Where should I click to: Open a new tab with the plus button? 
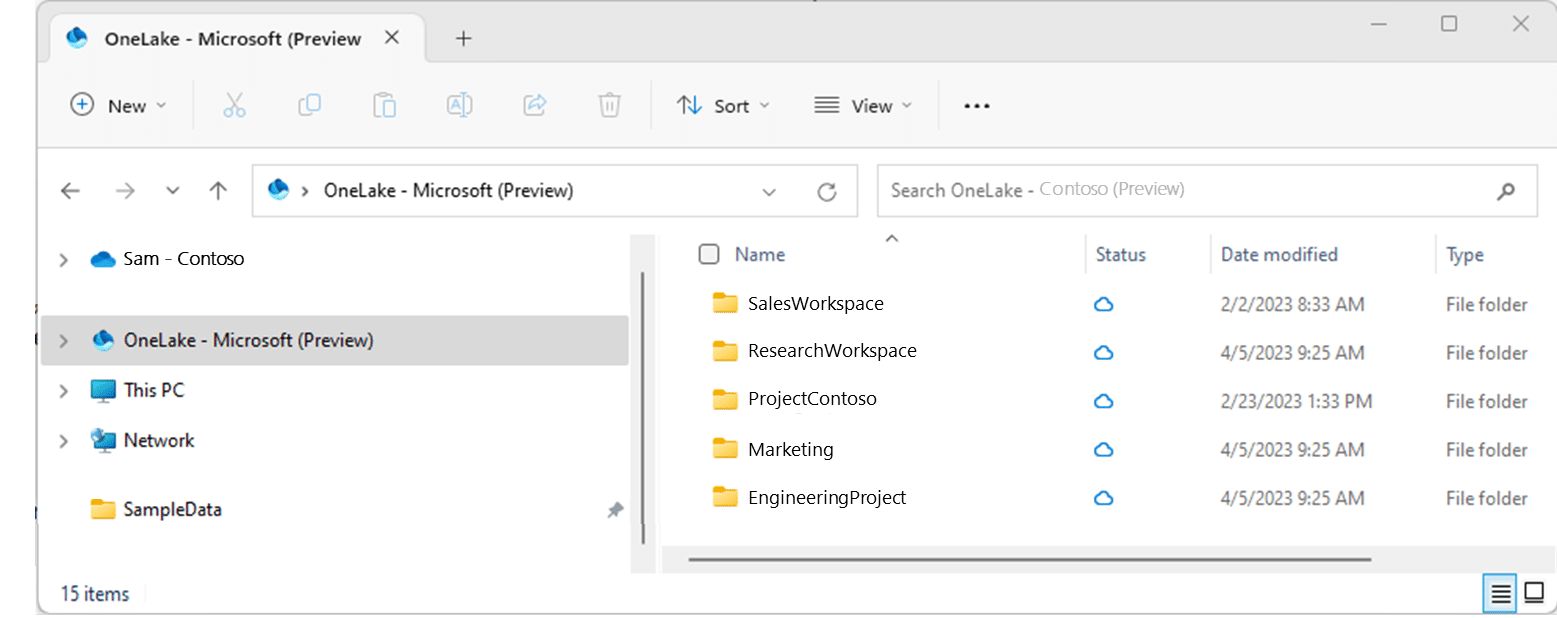(463, 38)
